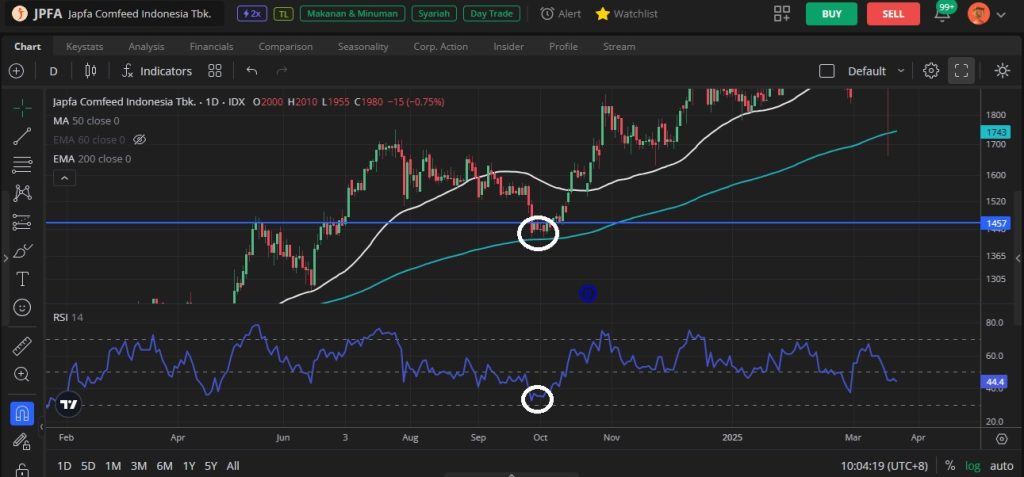
Task: Open the Makanan & Minuman sector tag
Action: pyautogui.click(x=352, y=14)
